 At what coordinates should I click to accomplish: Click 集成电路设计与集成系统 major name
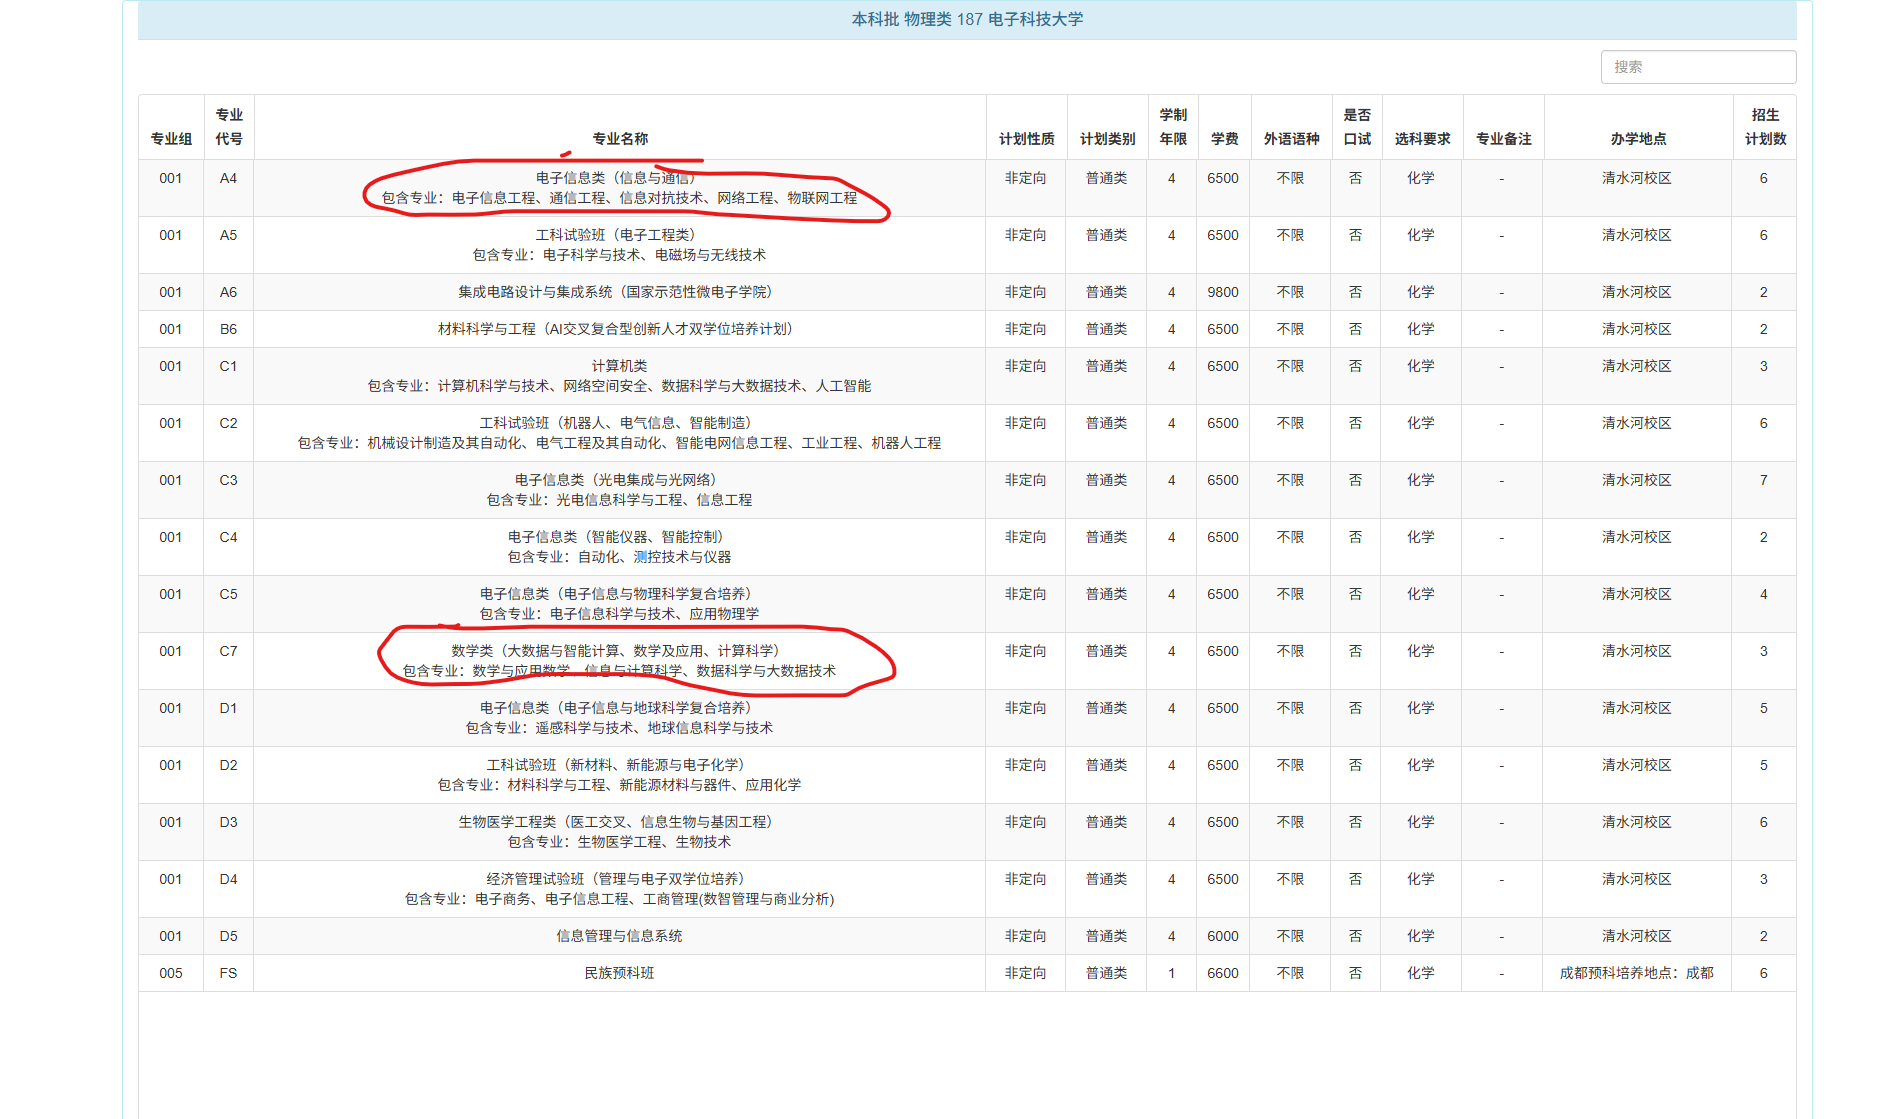pyautogui.click(x=619, y=292)
